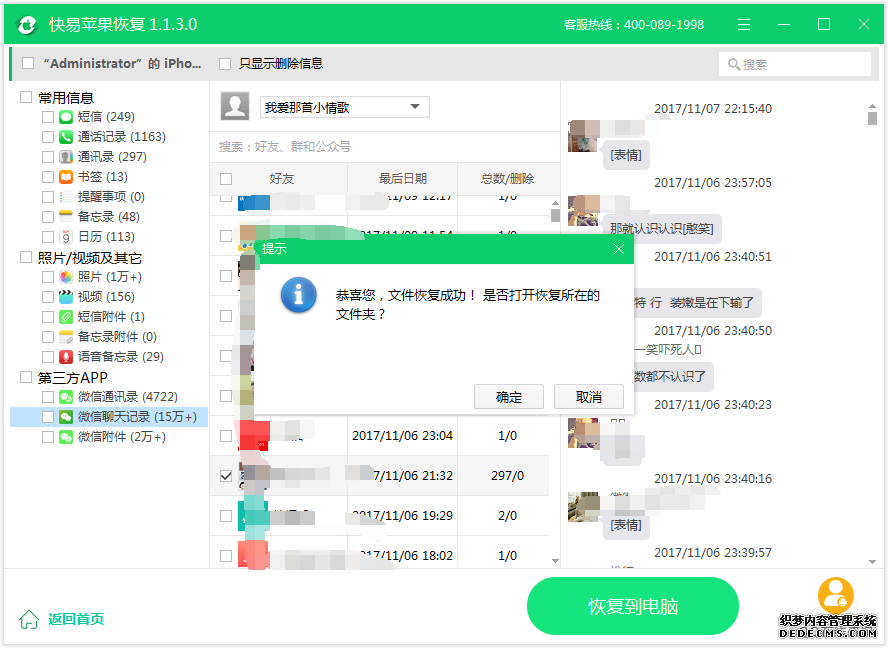Click the 返回首页 link
The height and width of the screenshot is (648, 888).
pos(76,619)
